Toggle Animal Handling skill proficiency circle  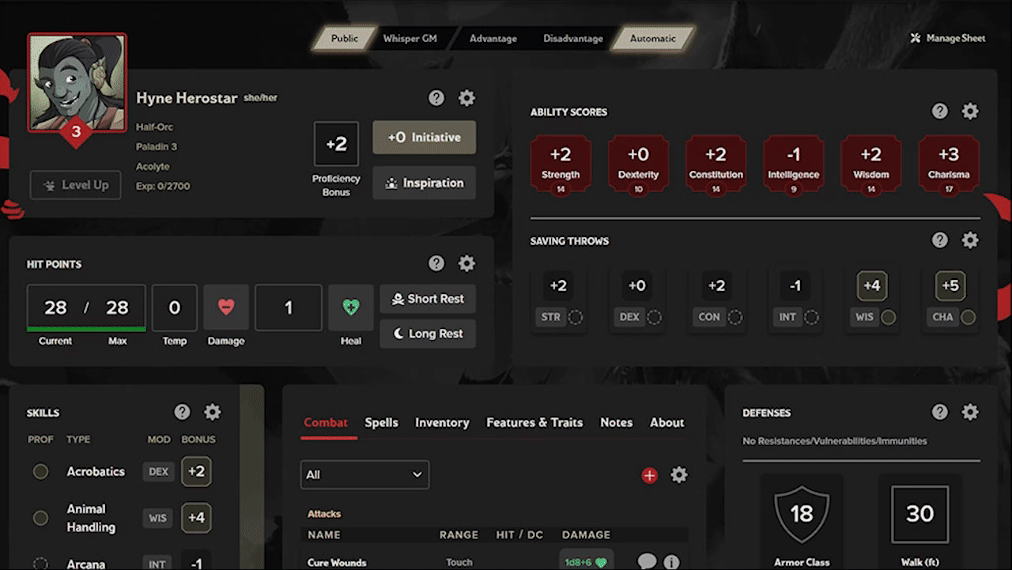[x=40, y=518]
